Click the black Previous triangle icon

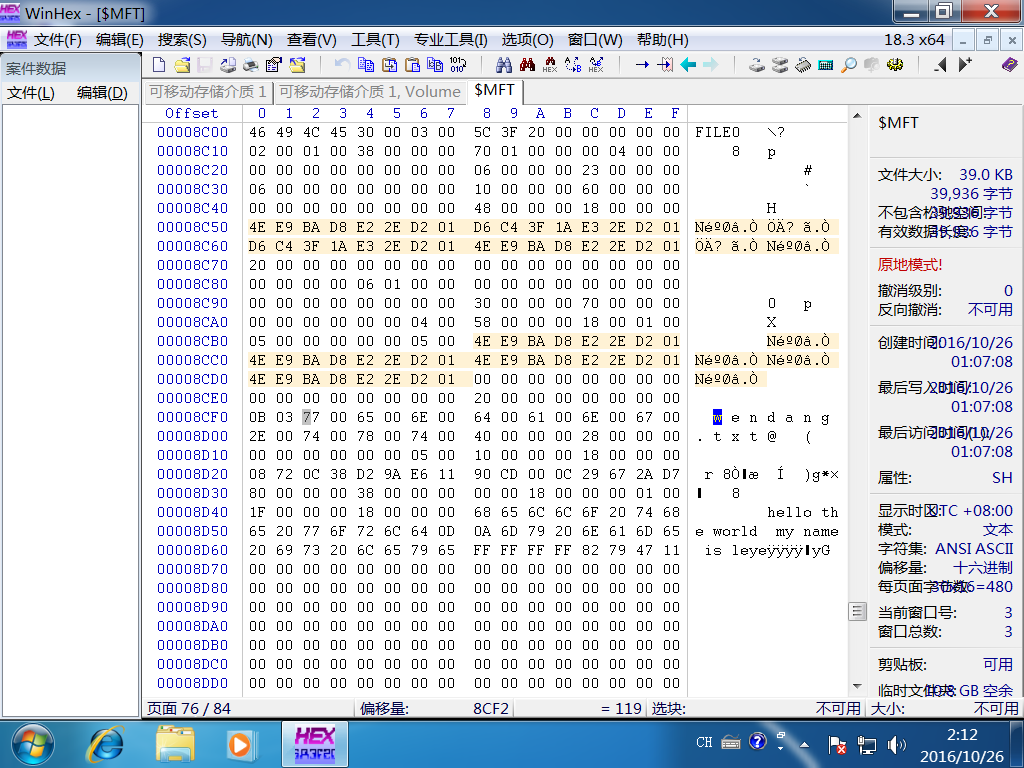pyautogui.click(x=940, y=64)
